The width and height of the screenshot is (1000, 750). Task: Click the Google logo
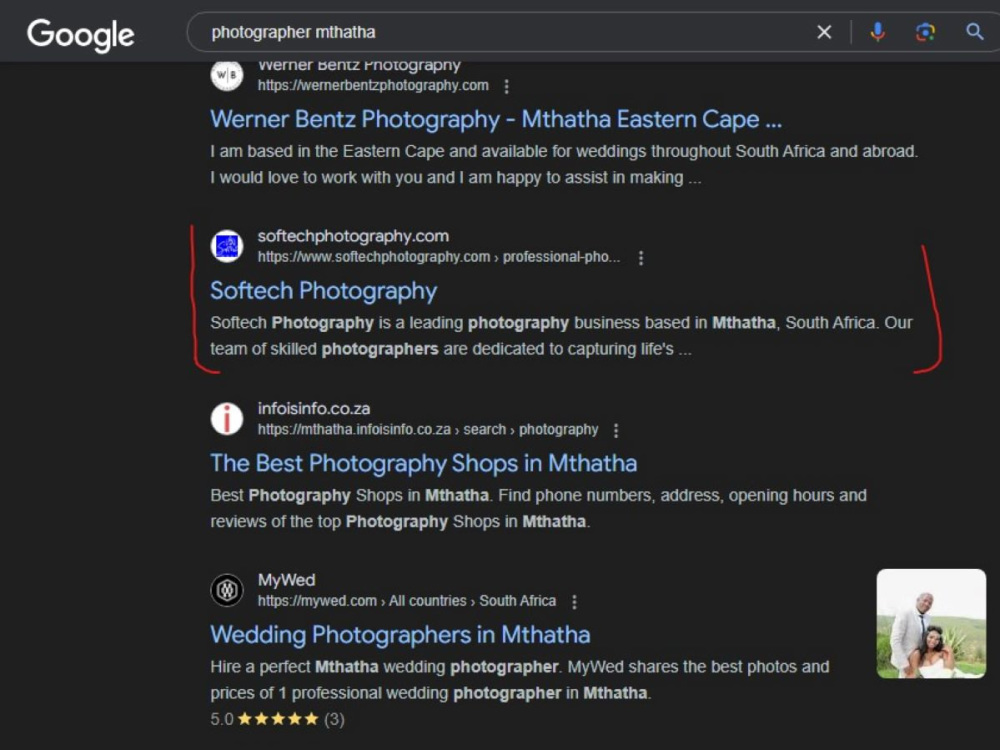click(x=80, y=34)
